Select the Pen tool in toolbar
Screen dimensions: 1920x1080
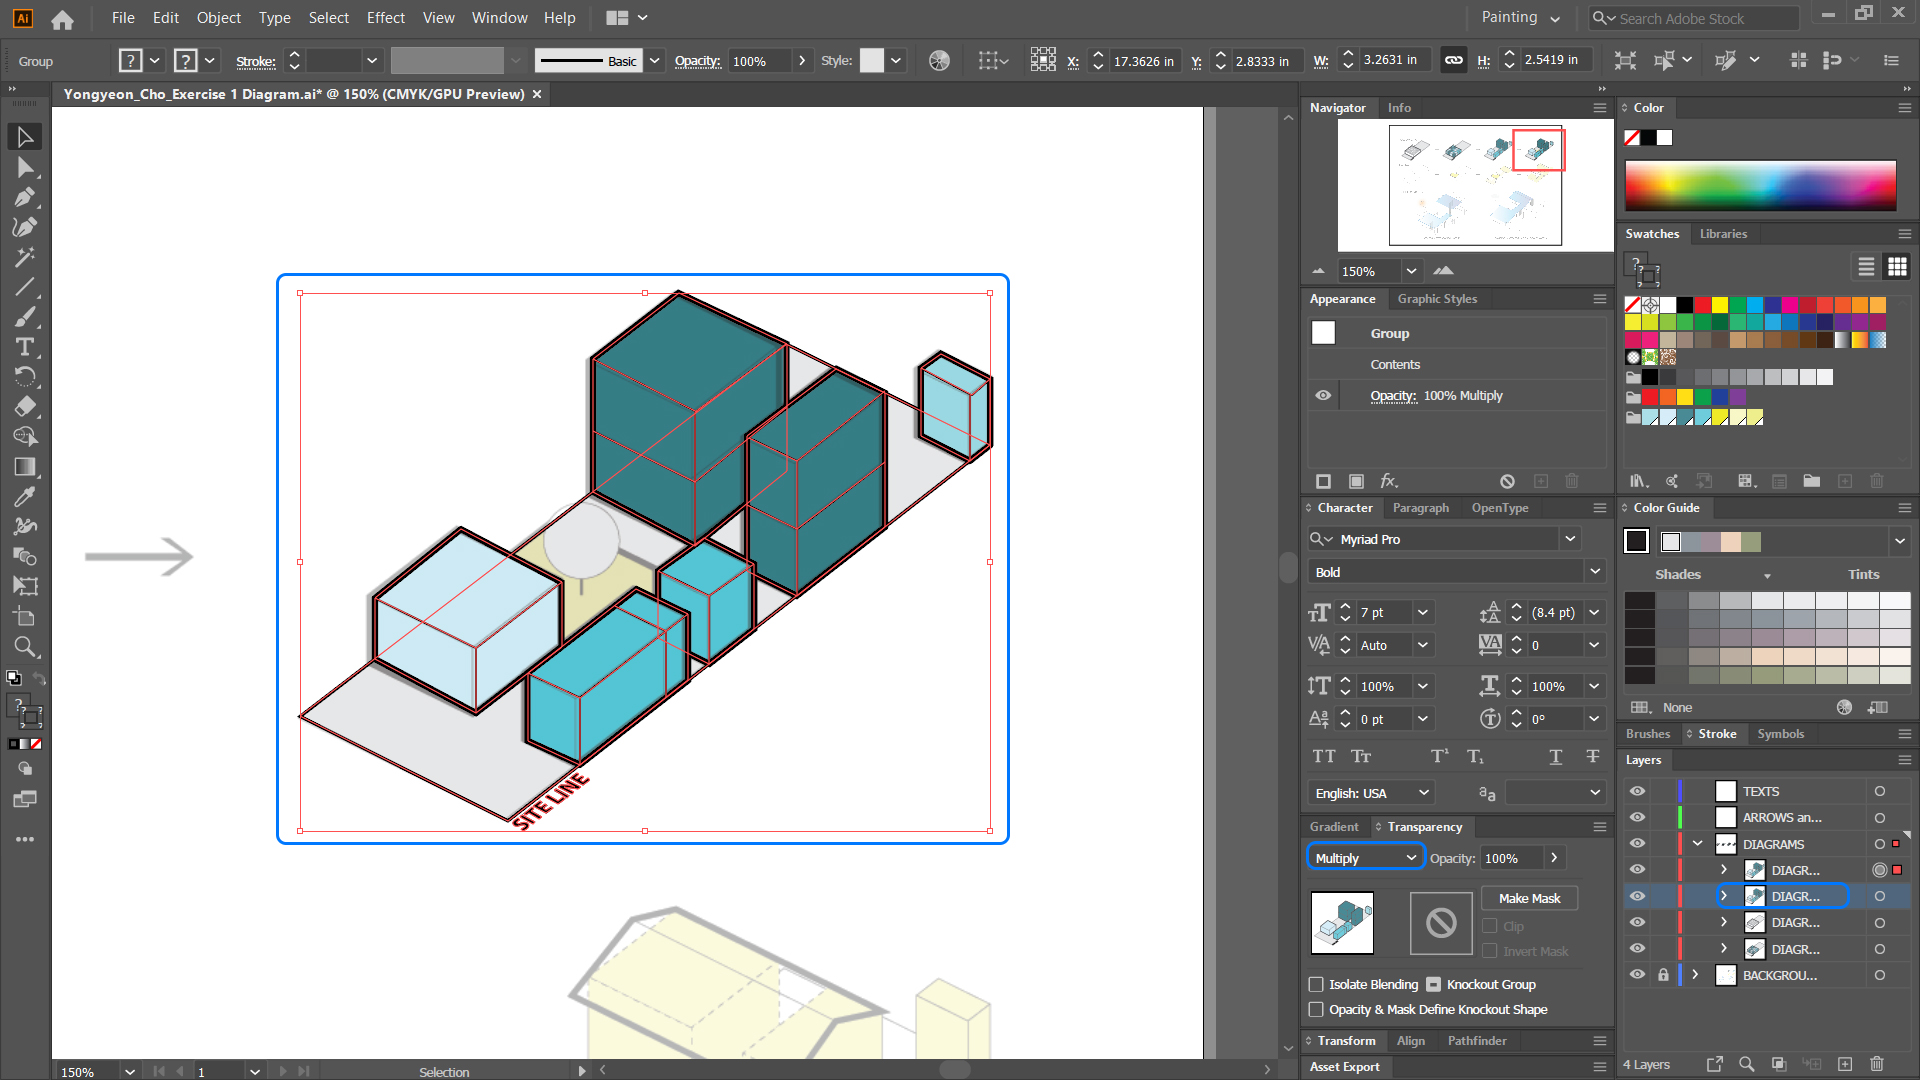pos(24,198)
